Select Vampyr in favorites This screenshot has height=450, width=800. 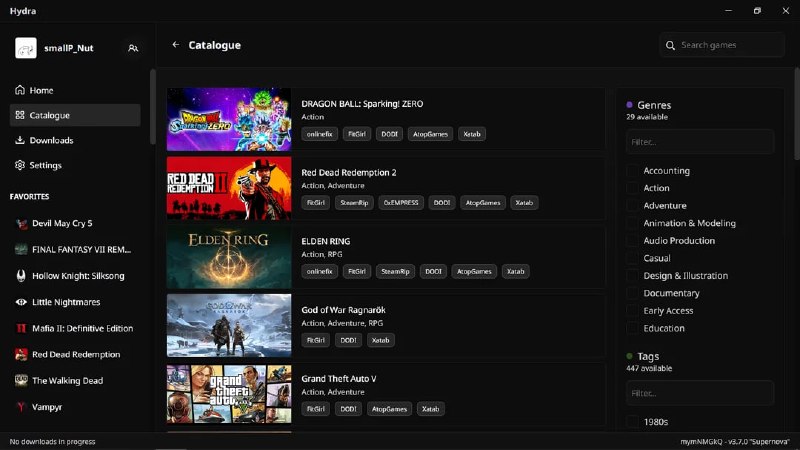click(75, 407)
